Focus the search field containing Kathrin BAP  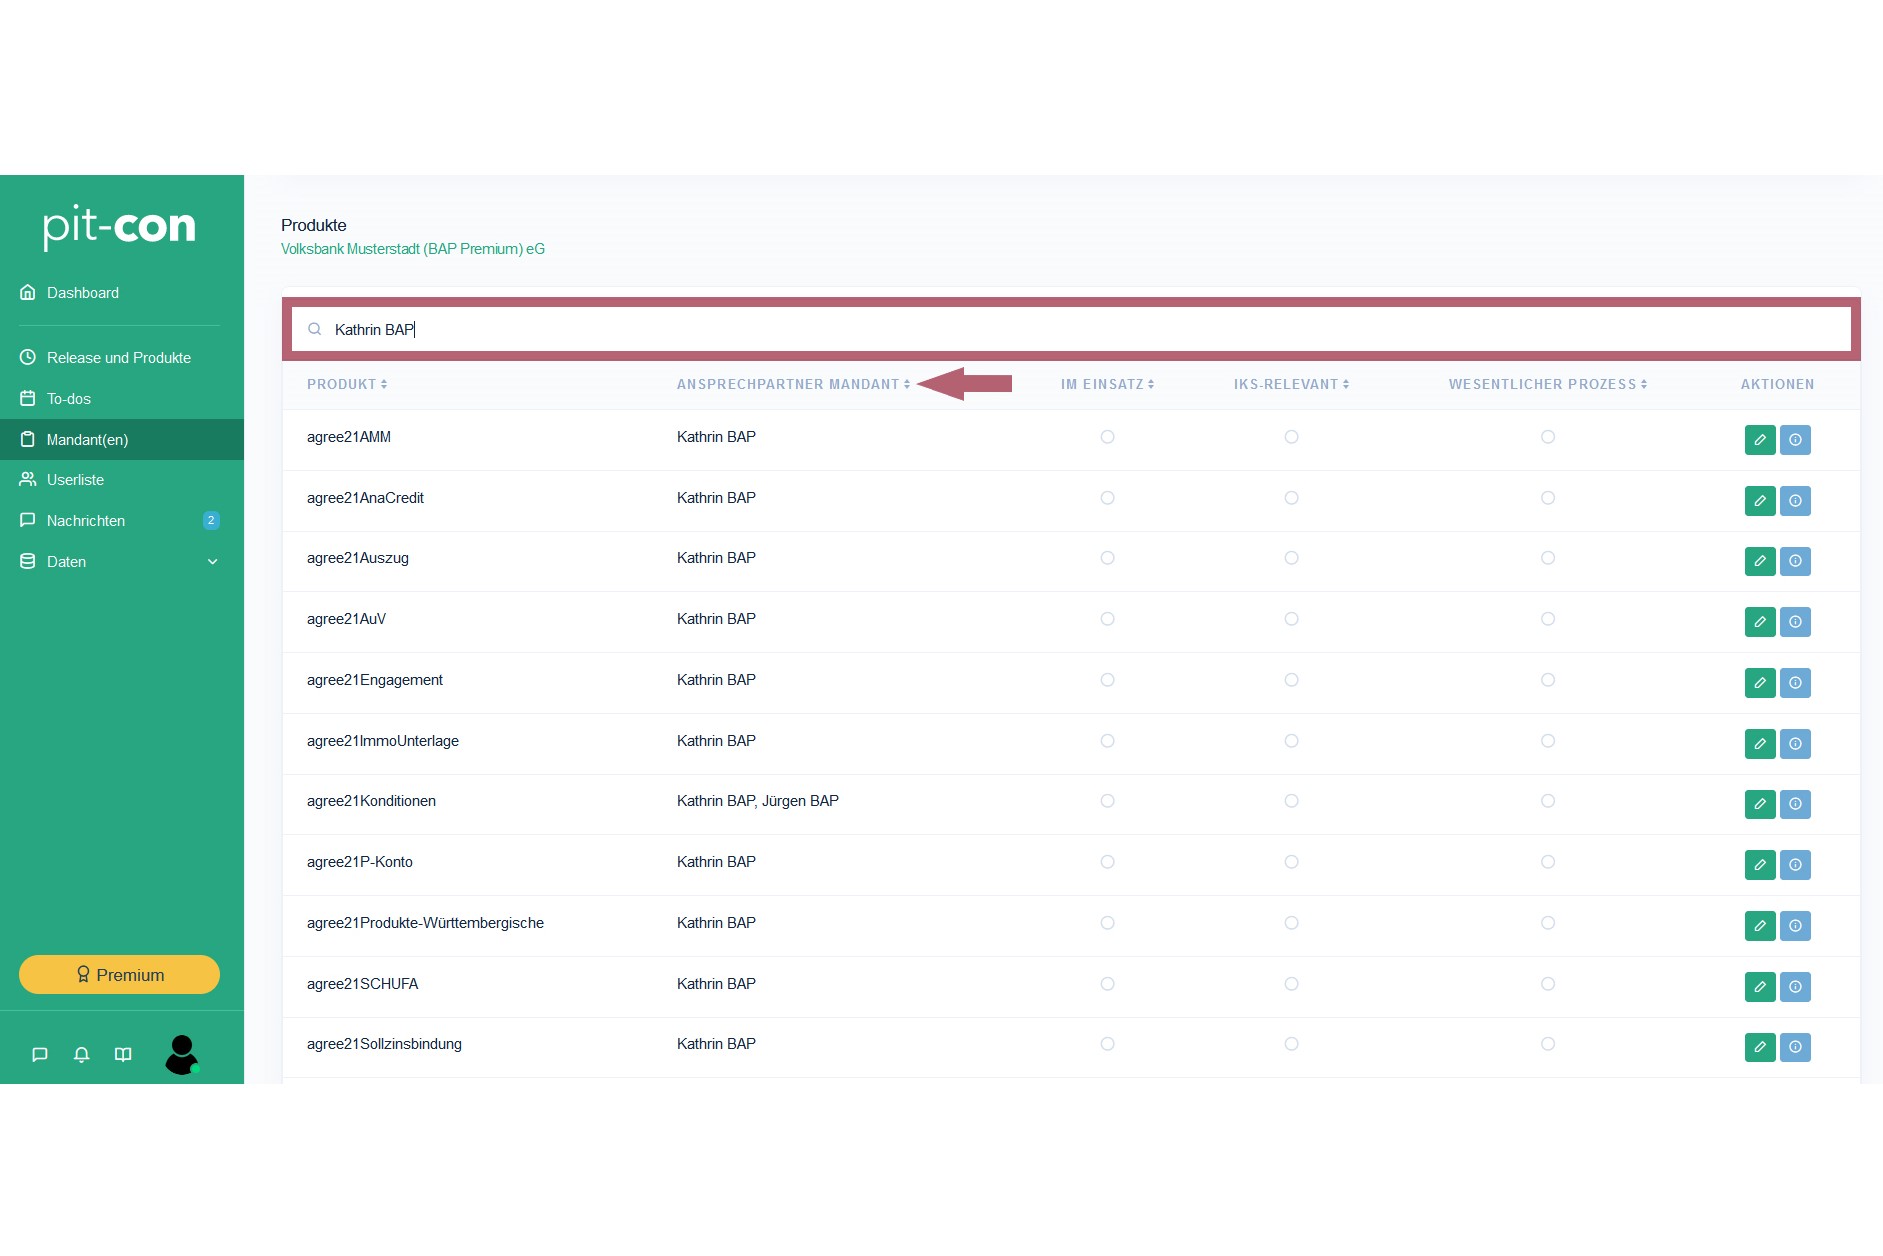pyautogui.click(x=1071, y=329)
